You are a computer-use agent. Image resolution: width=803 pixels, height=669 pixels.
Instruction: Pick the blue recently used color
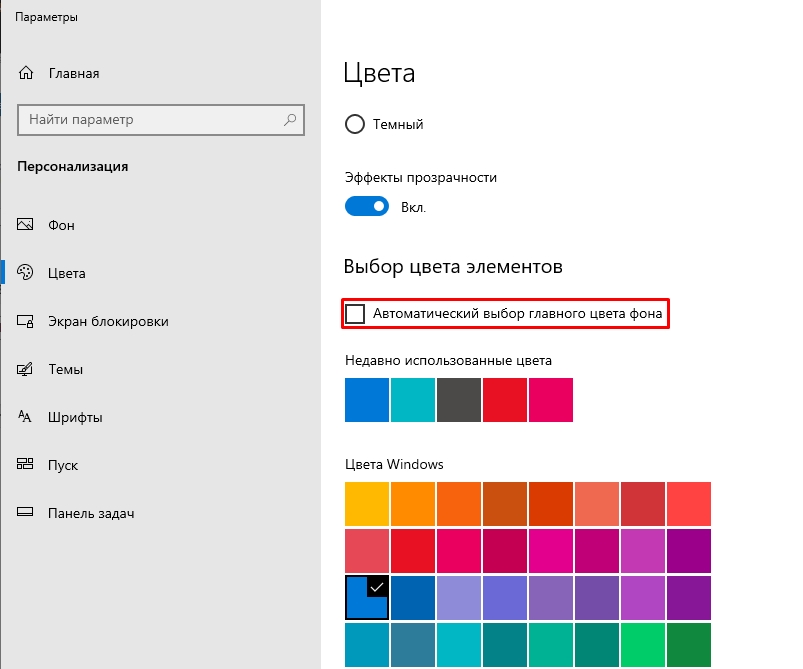(x=367, y=400)
